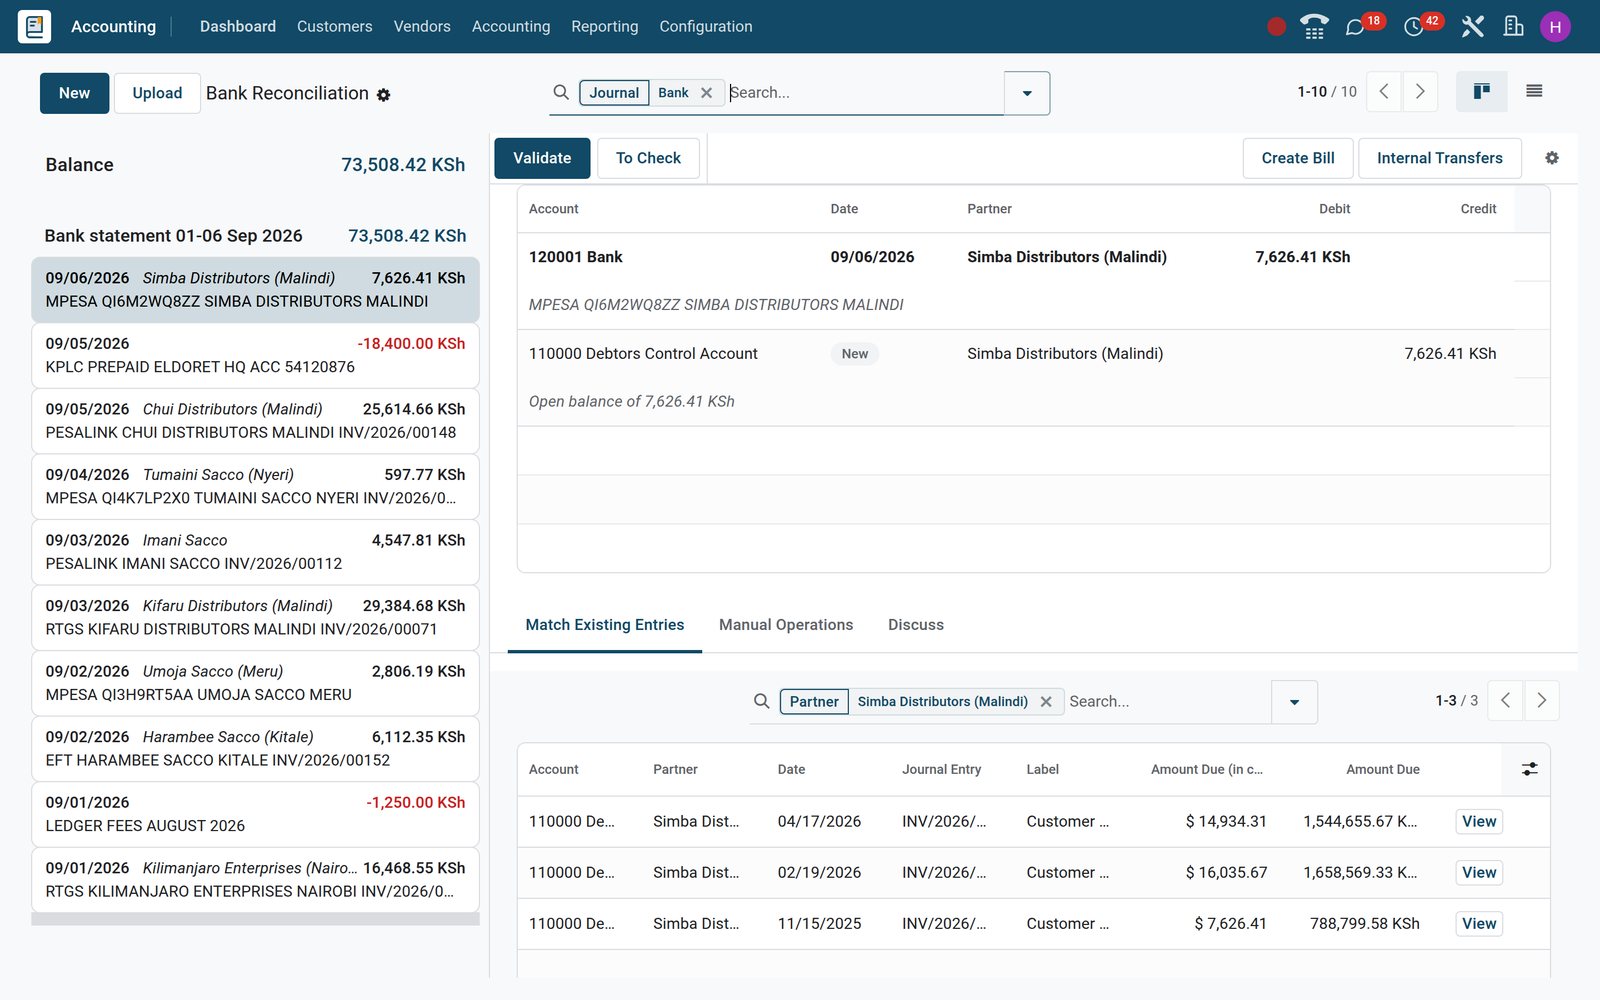Image resolution: width=1600 pixels, height=1000 pixels.
Task: Switch to the Discuss tab
Action: [916, 625]
